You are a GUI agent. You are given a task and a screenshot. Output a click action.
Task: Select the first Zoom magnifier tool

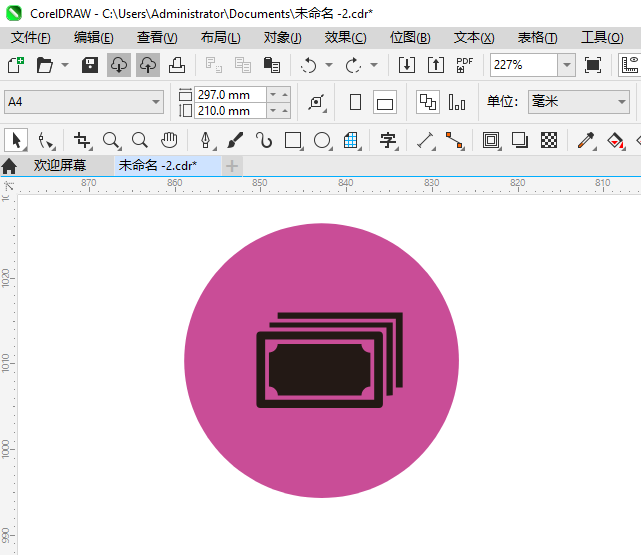click(x=111, y=141)
